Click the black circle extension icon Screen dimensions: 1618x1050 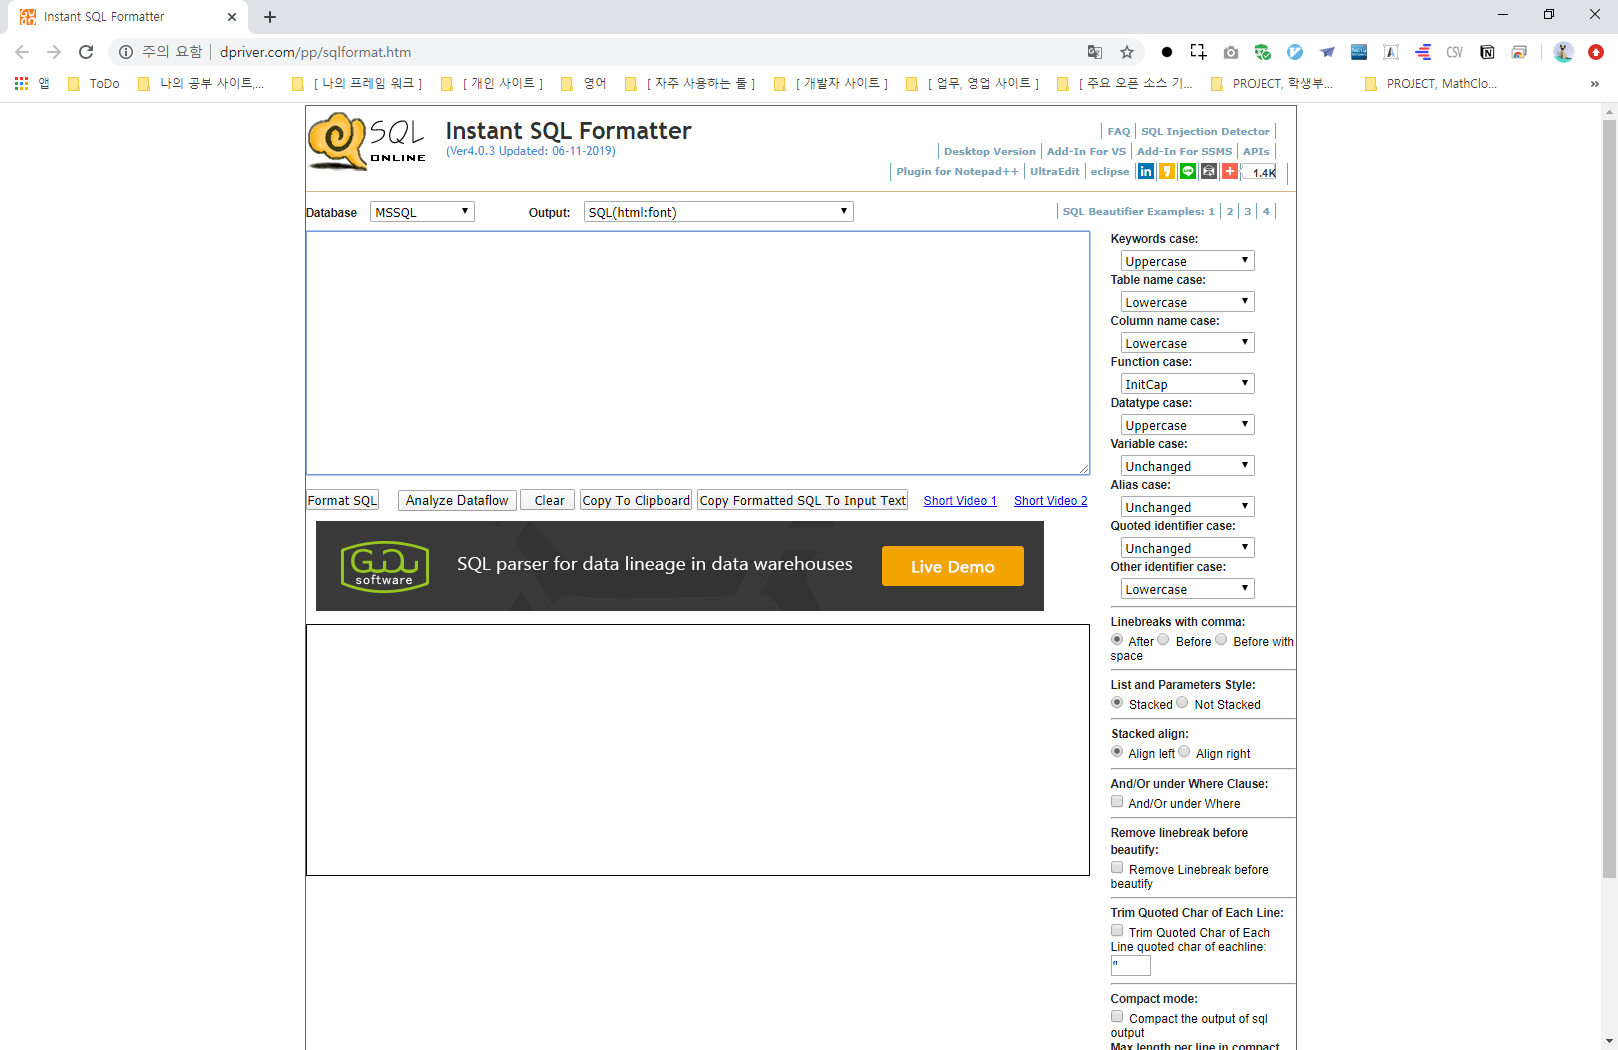point(1167,52)
